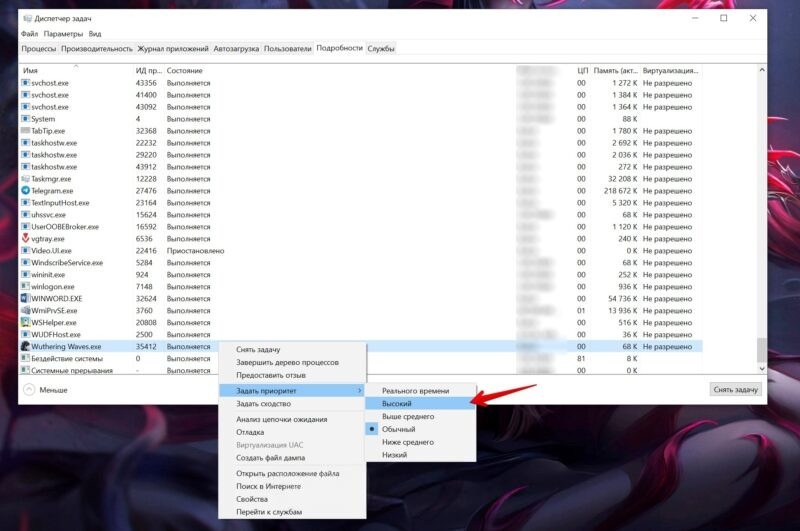Set priority to Высокий
The image size is (800, 531).
pyautogui.click(x=397, y=403)
